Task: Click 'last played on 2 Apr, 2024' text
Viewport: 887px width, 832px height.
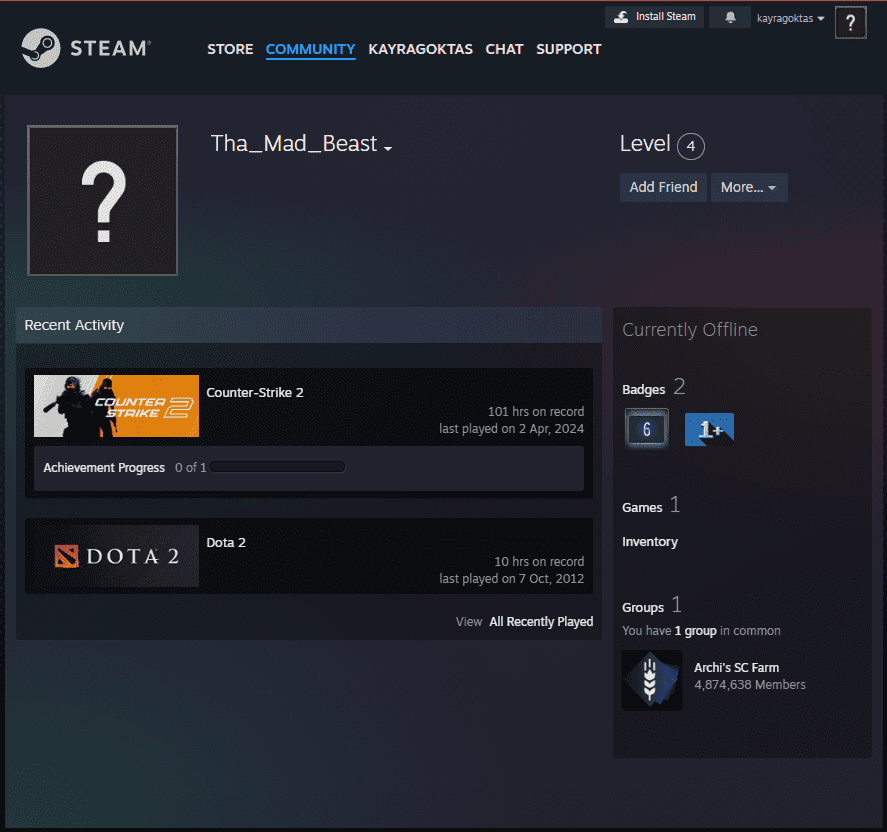Action: [x=511, y=429]
